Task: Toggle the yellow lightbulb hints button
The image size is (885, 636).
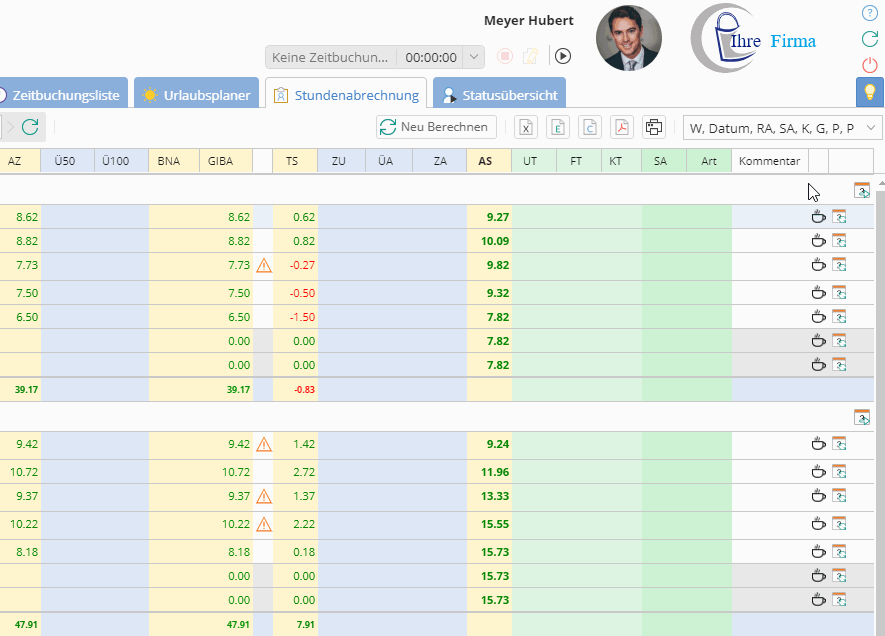Action: click(869, 92)
